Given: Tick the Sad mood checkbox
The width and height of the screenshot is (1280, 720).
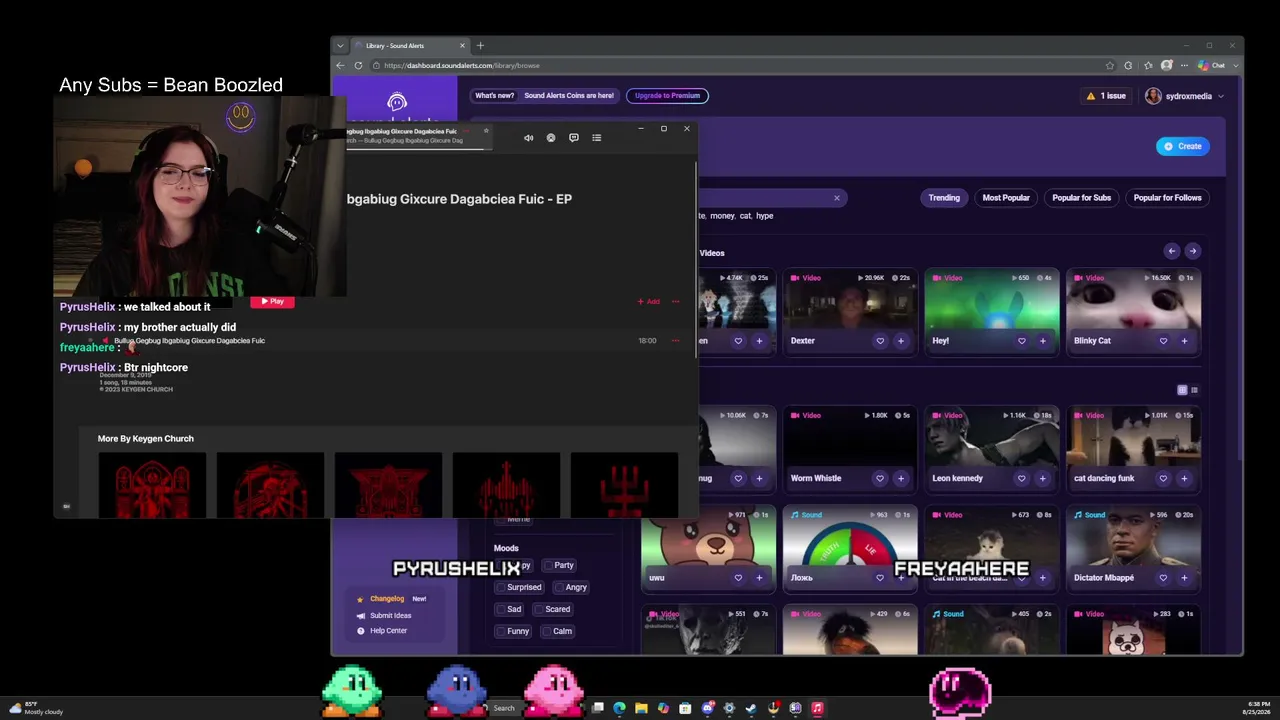Looking at the screenshot, I should click(501, 609).
